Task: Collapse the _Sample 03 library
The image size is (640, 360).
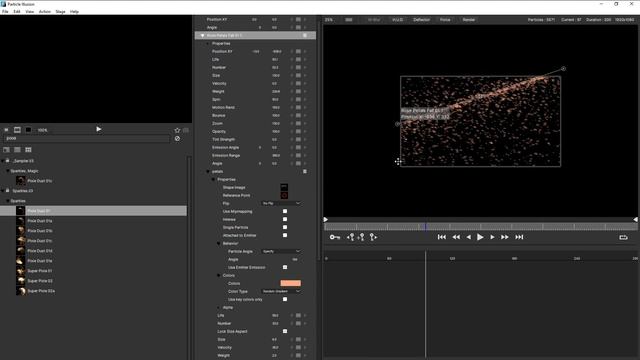Action: (x=3, y=161)
